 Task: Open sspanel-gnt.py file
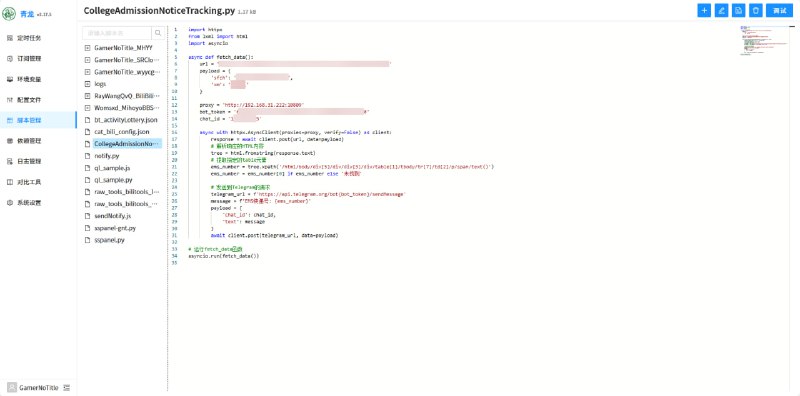tap(115, 228)
